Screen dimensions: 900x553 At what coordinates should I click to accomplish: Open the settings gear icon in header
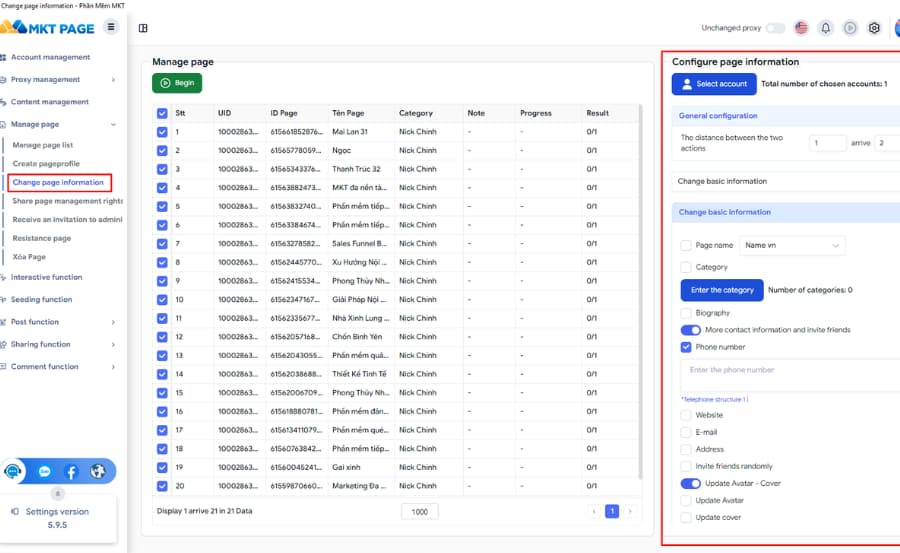point(874,28)
